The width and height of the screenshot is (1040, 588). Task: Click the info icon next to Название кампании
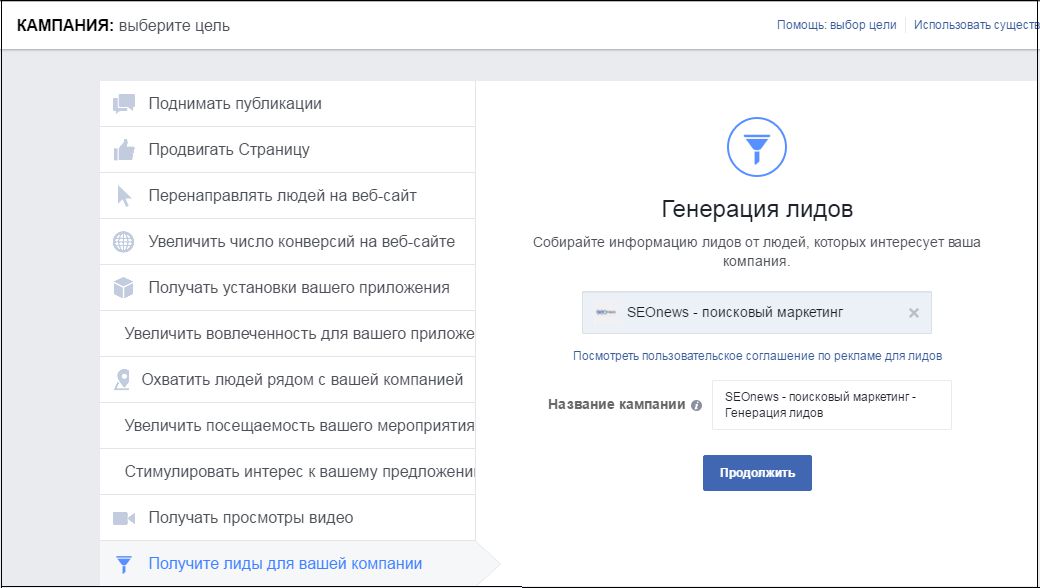pos(696,405)
